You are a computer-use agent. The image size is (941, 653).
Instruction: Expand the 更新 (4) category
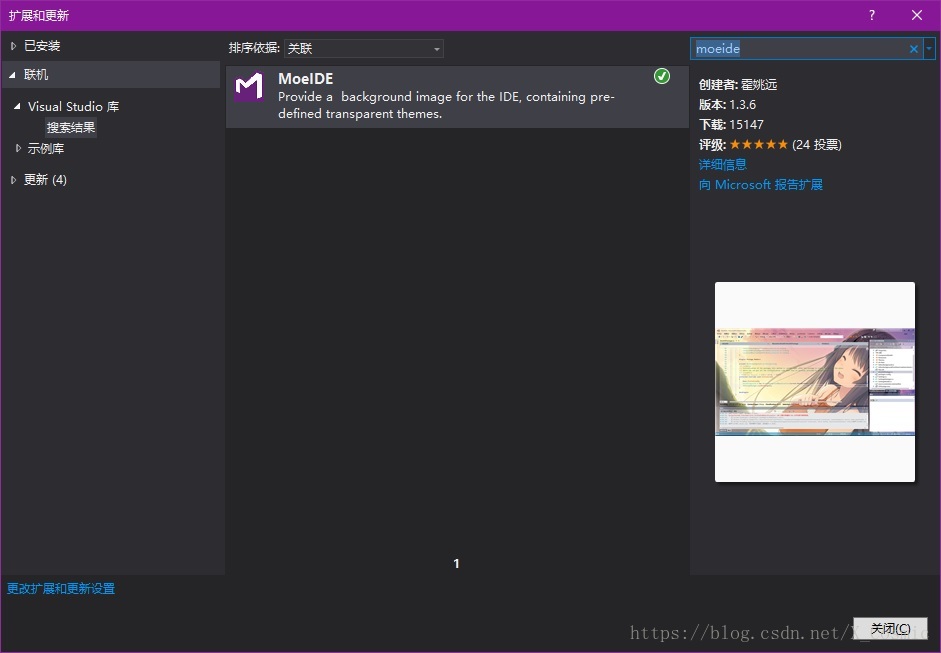[13, 179]
